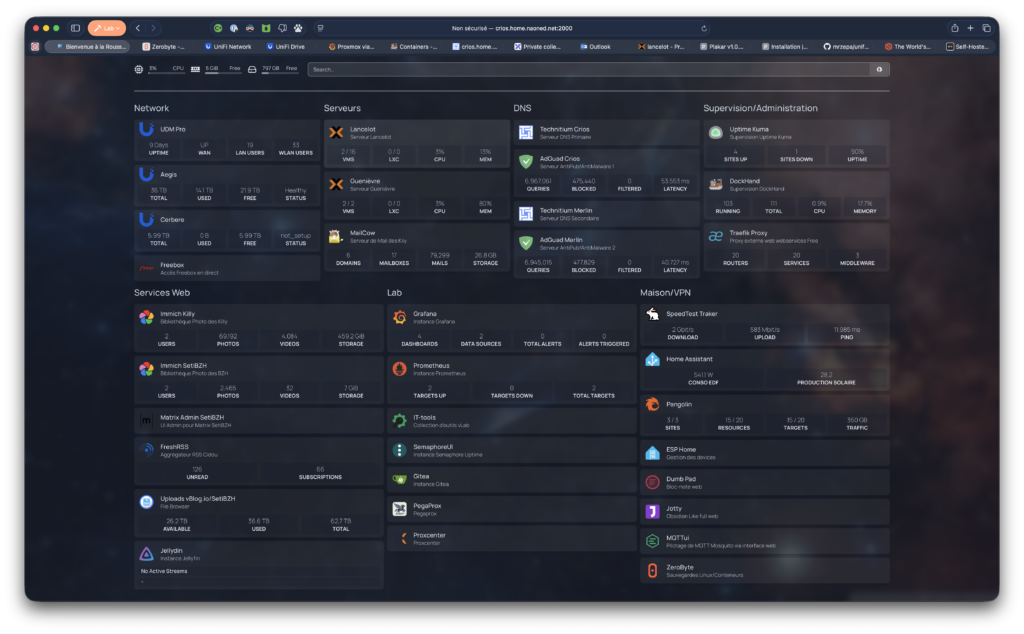Switch to the UniFi Network tab
The image size is (1024, 634).
coord(230,46)
